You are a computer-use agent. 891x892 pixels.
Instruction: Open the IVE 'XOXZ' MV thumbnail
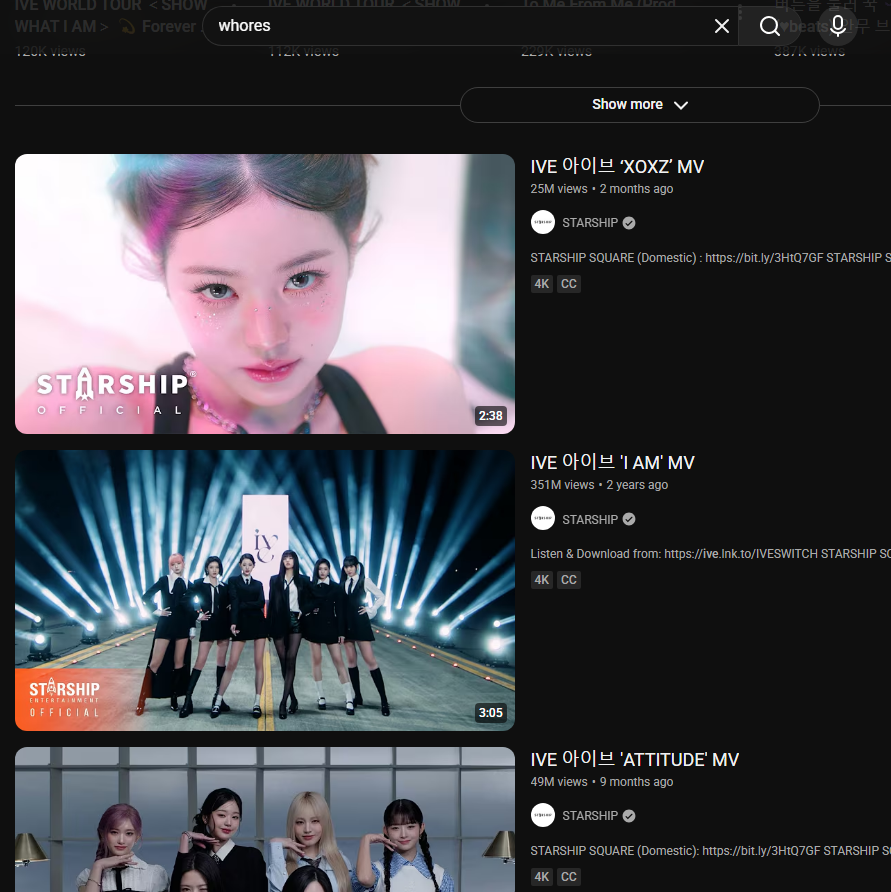pyautogui.click(x=265, y=294)
